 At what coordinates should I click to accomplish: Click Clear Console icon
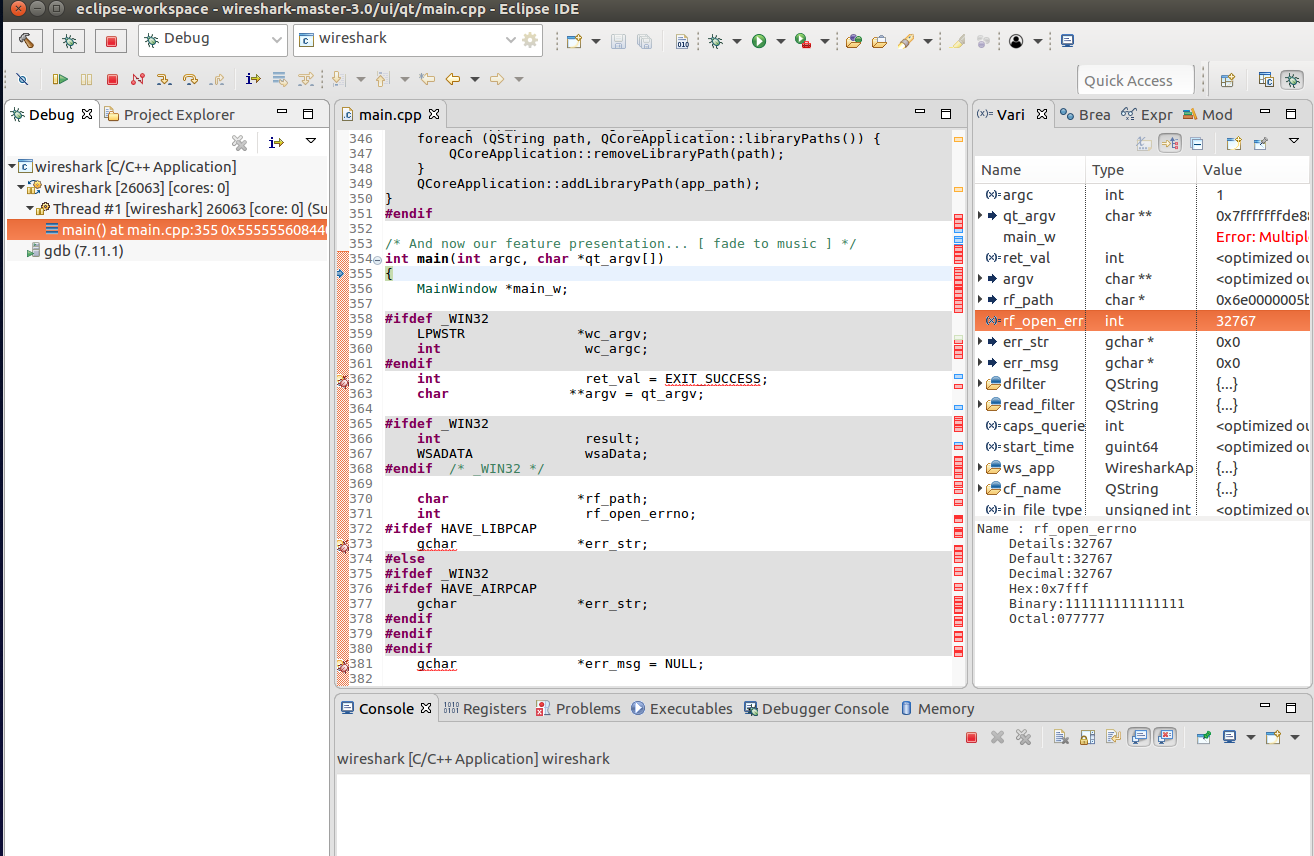(1061, 737)
